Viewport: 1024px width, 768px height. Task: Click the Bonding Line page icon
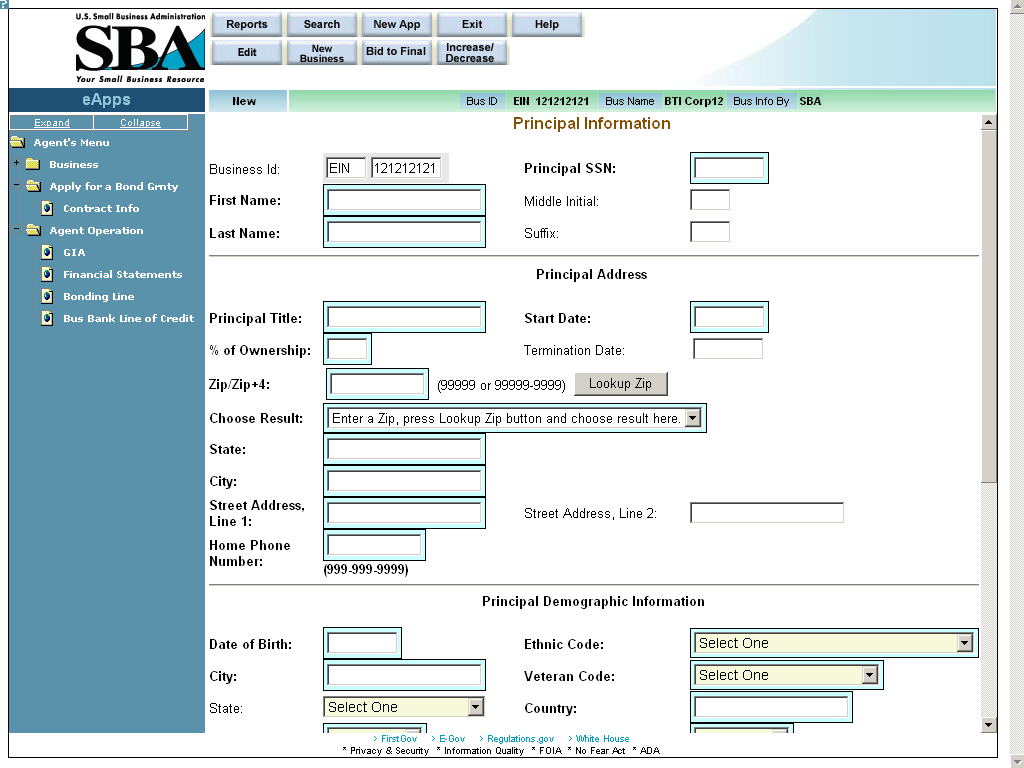point(47,296)
